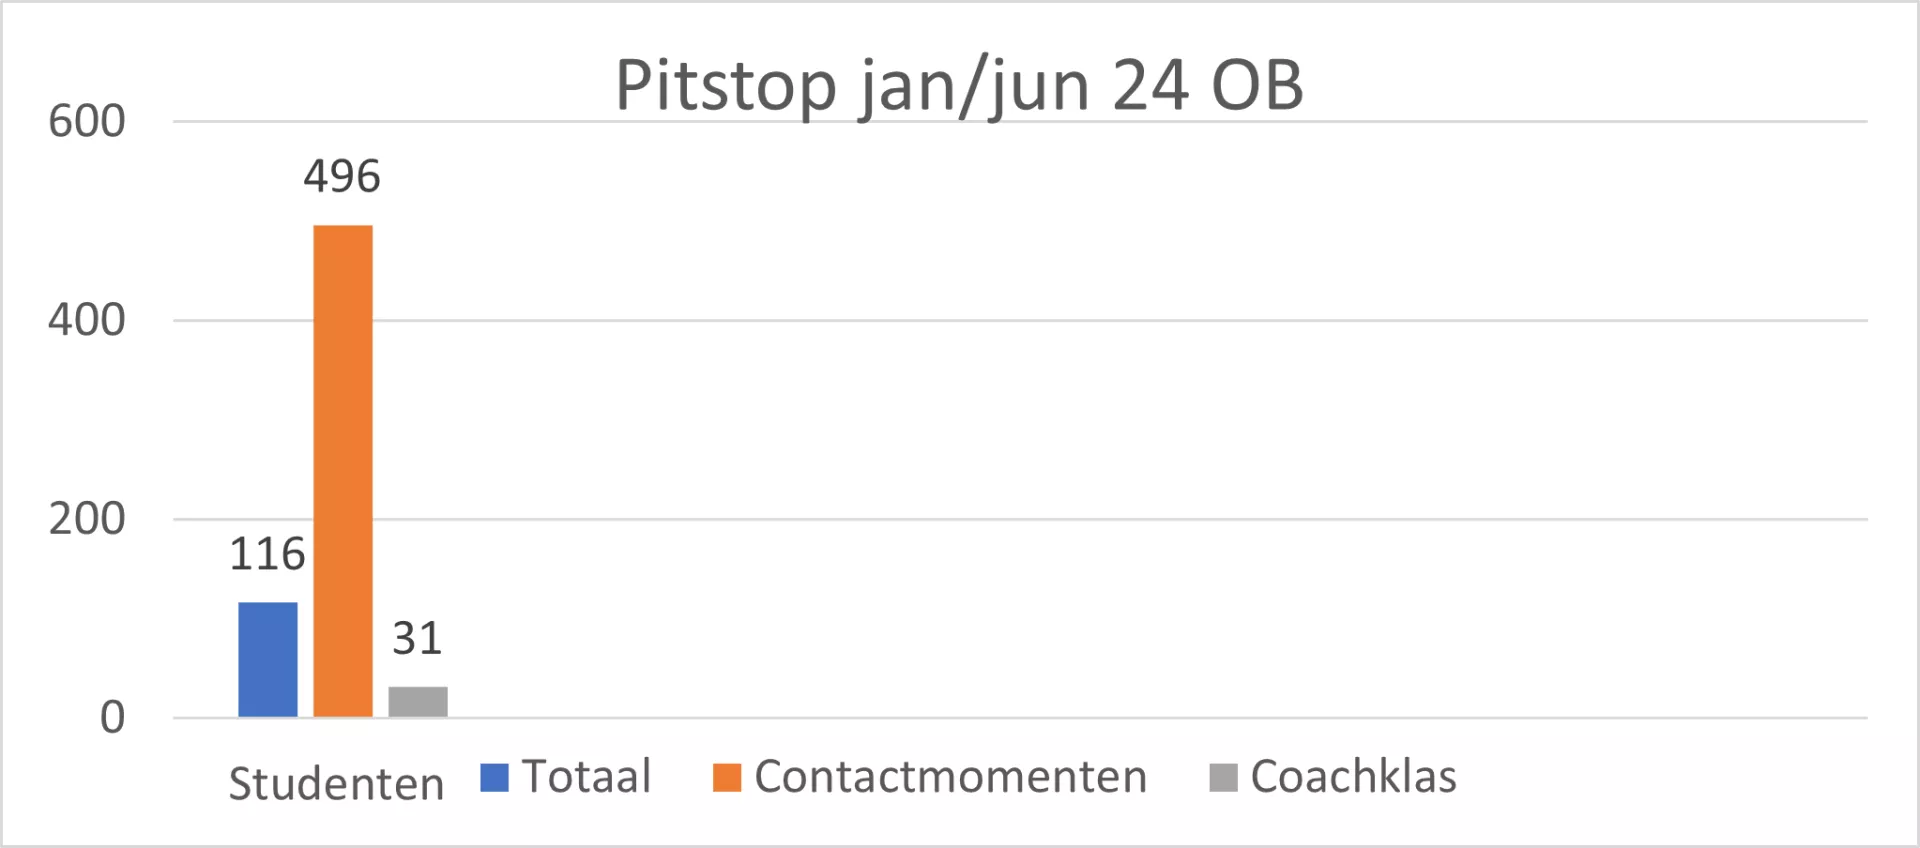Screen dimensions: 1920x848
Task: Click the 600 vertical axis value
Action: coord(87,121)
